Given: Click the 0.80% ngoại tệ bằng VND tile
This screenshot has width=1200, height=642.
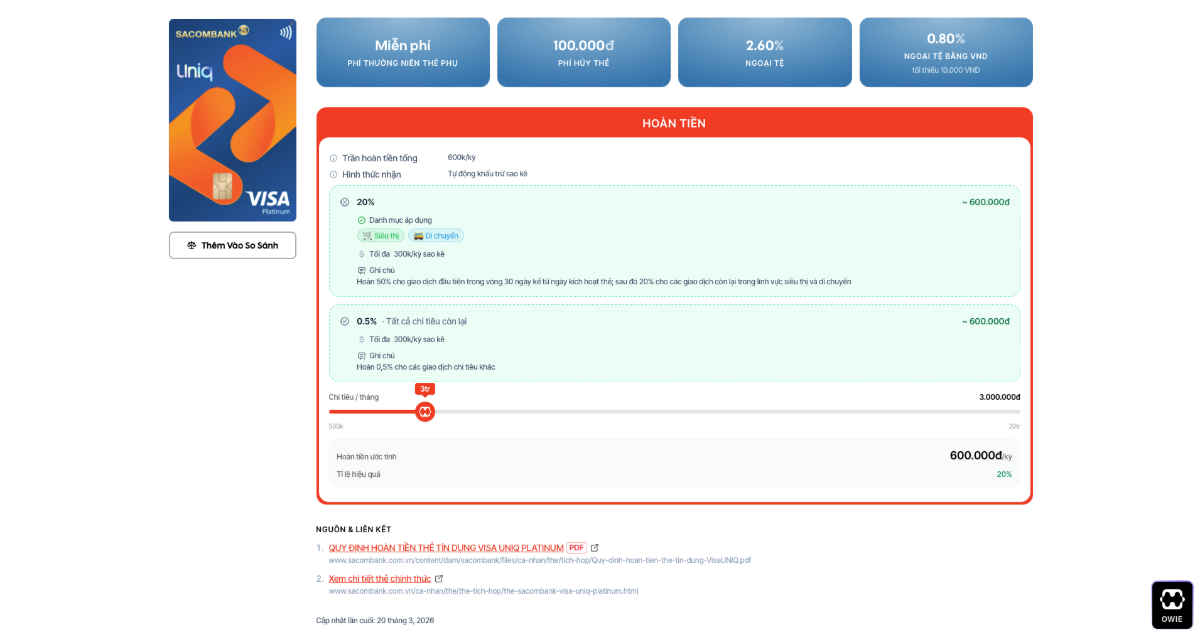Looking at the screenshot, I should click(x=946, y=52).
